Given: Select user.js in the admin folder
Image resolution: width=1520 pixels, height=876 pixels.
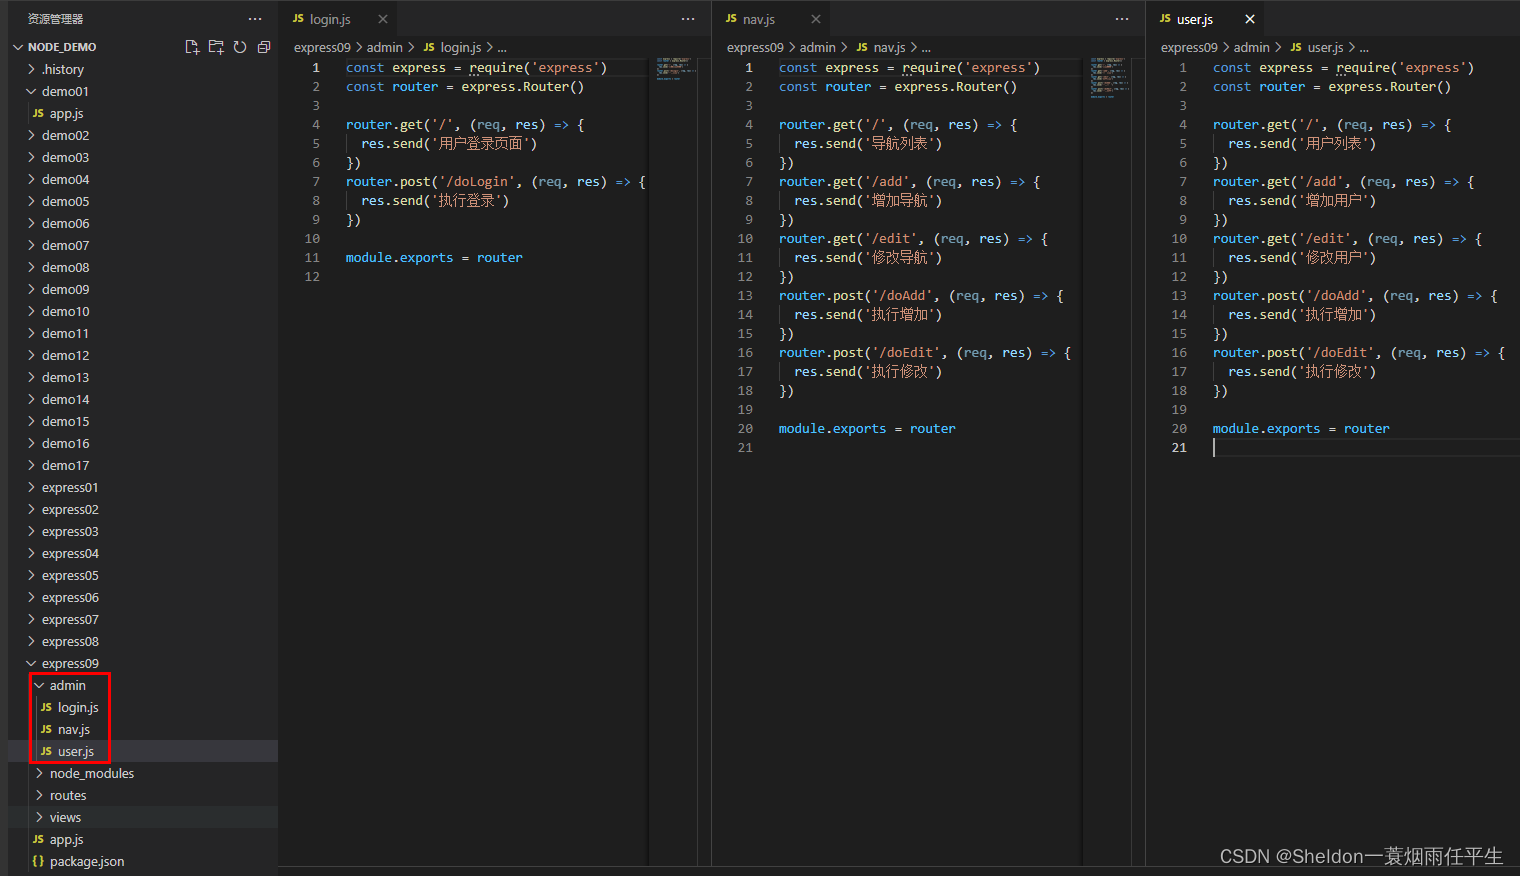Looking at the screenshot, I should pos(143,751).
